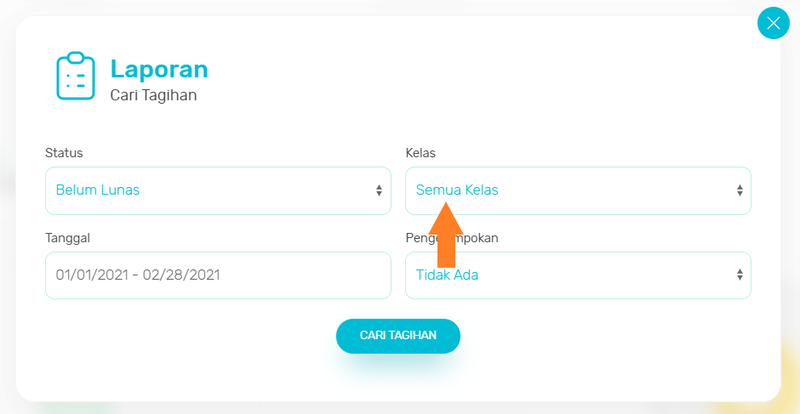Image resolution: width=800 pixels, height=414 pixels.
Task: Click the orange arrow annotation
Action: coord(446,234)
